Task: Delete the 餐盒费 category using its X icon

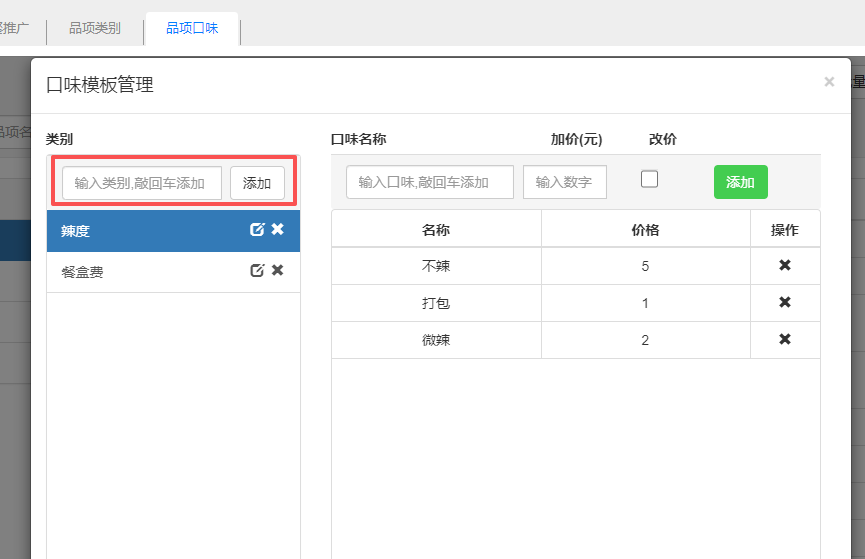Action: 278,271
